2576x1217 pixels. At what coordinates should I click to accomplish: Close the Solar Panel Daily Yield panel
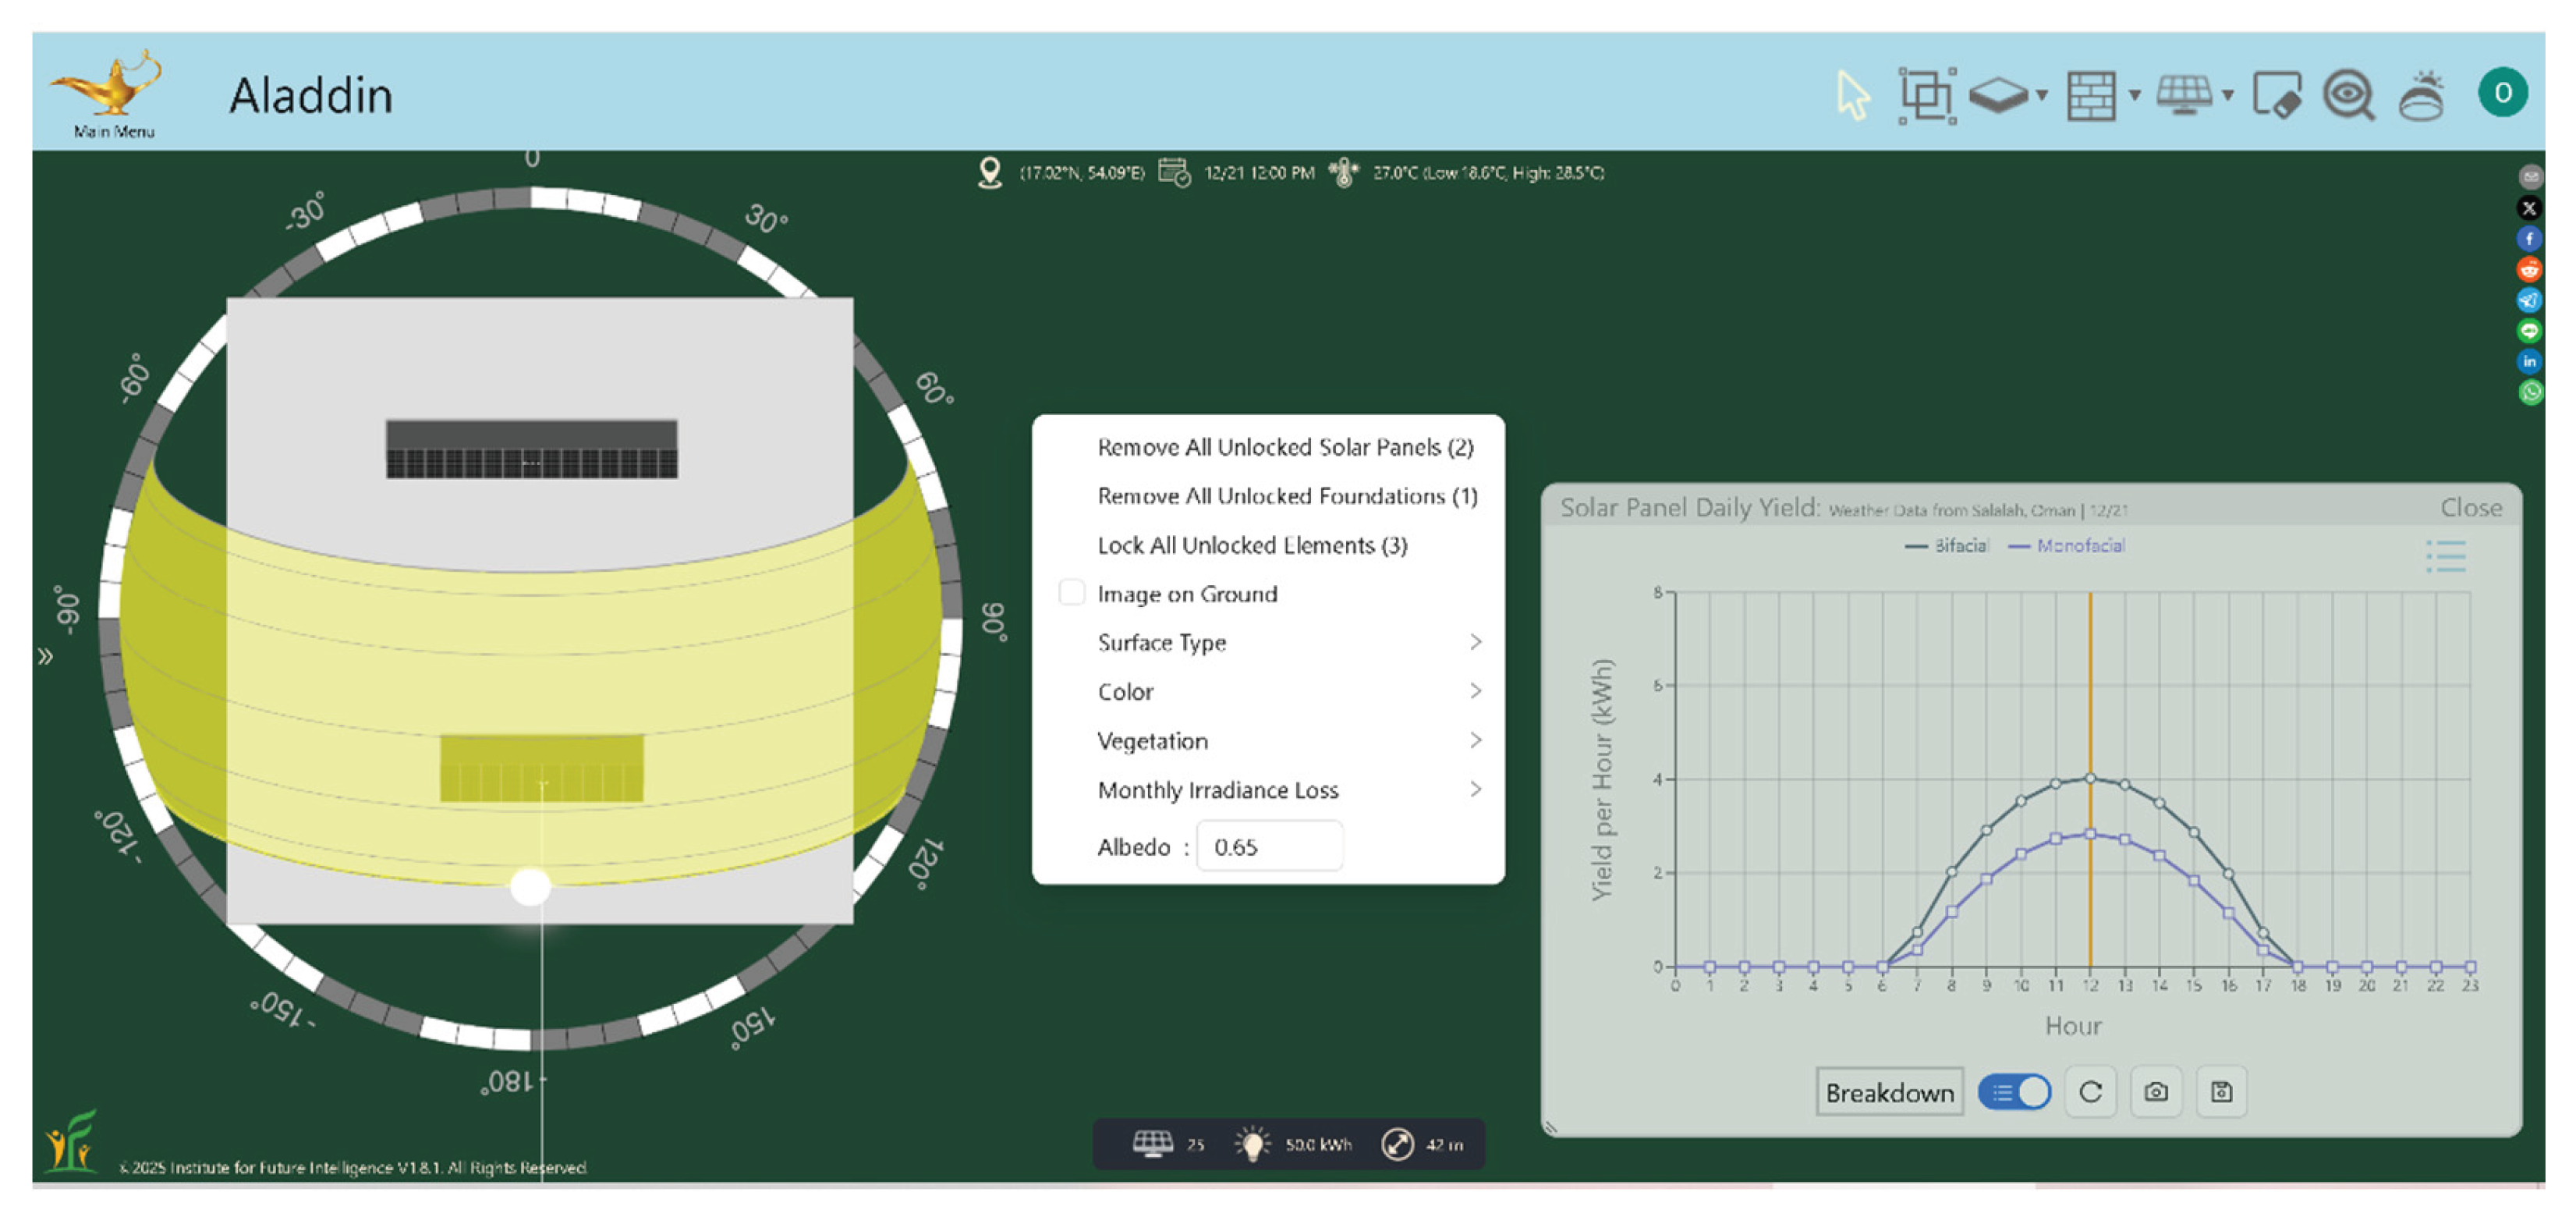[x=2470, y=508]
